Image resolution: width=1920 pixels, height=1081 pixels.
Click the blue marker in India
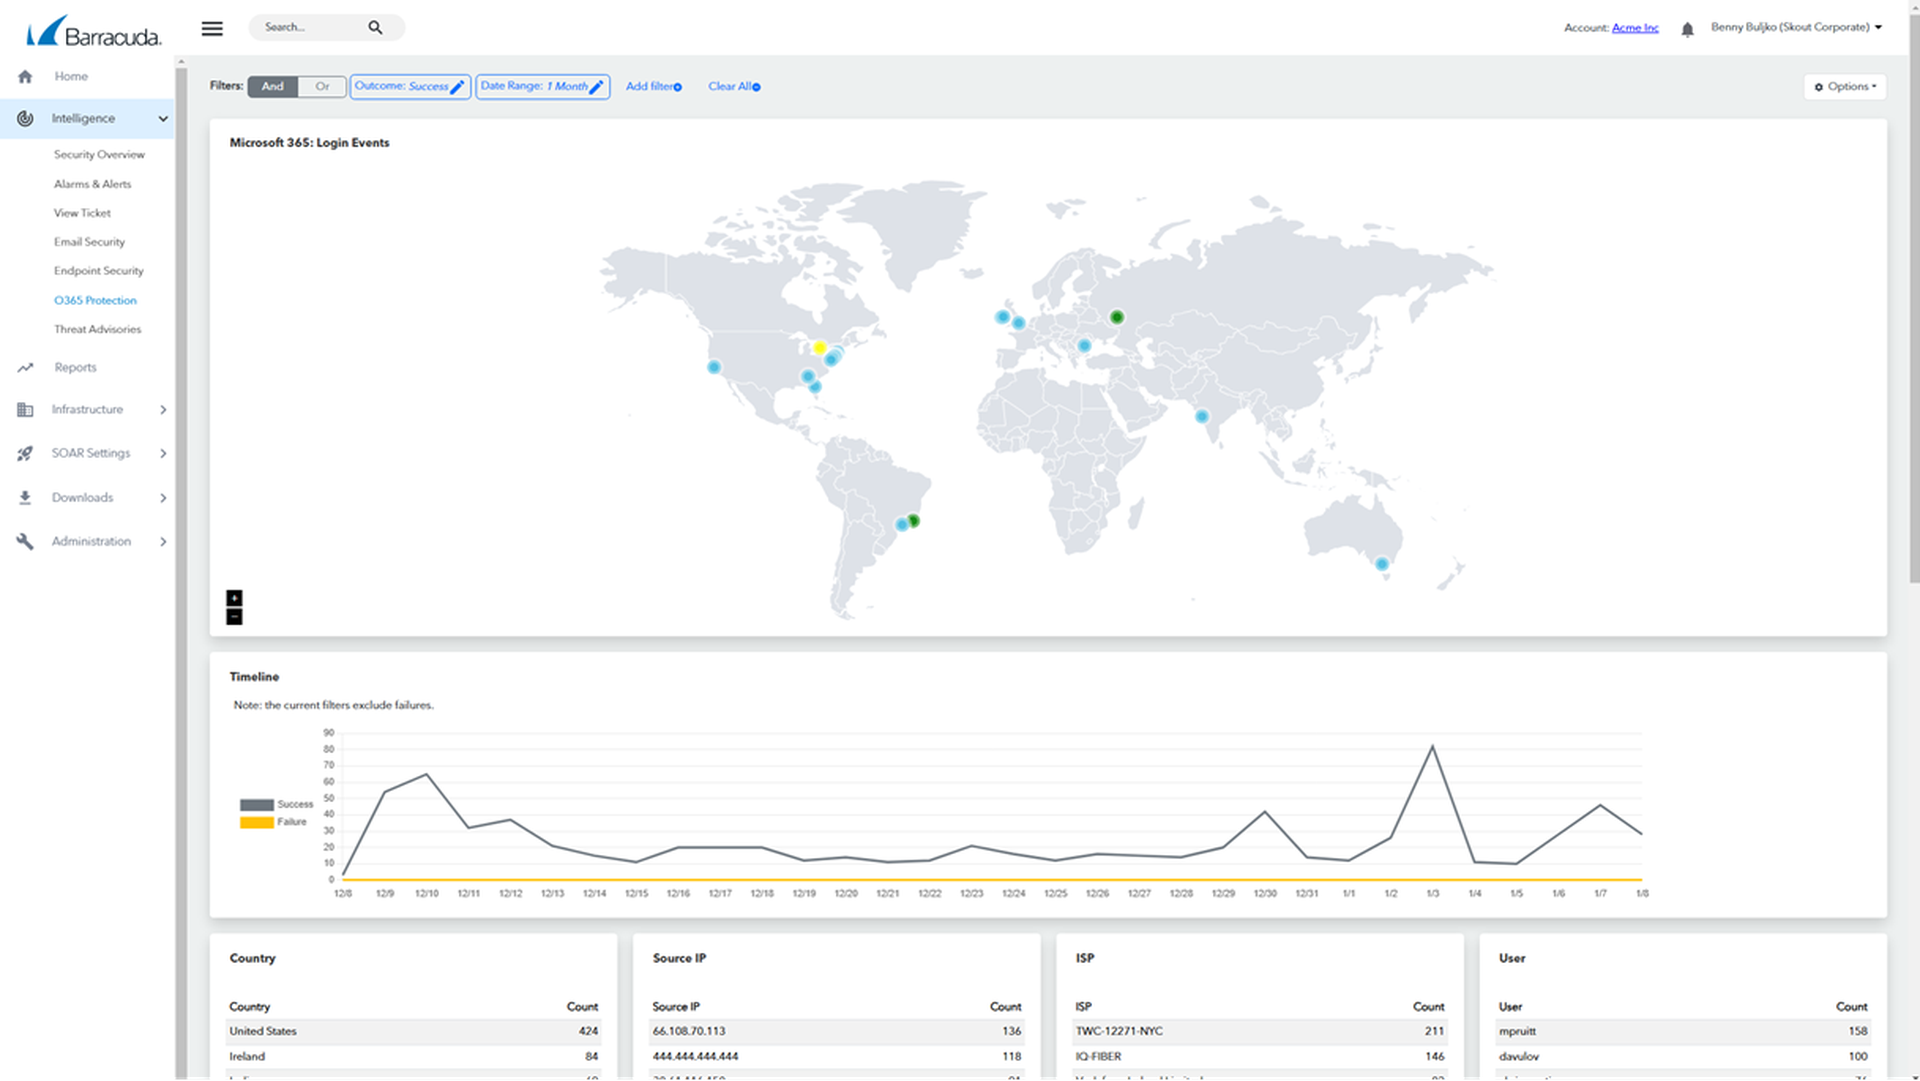pos(1202,416)
